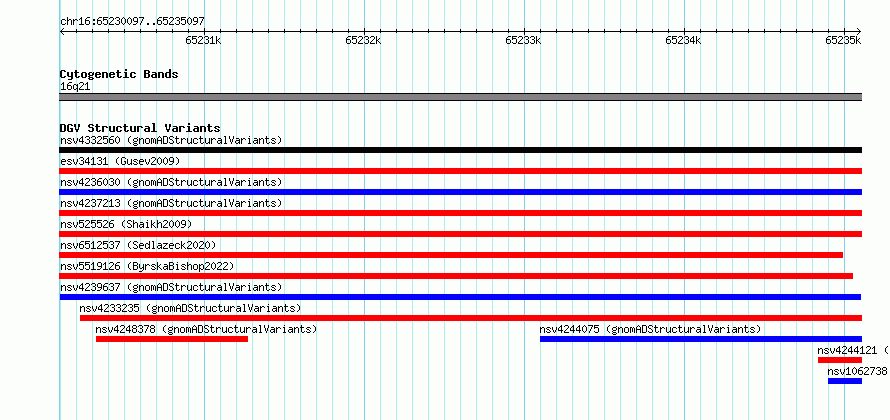
Task: Click the 65235k ruler mark
Action: (x=843, y=40)
